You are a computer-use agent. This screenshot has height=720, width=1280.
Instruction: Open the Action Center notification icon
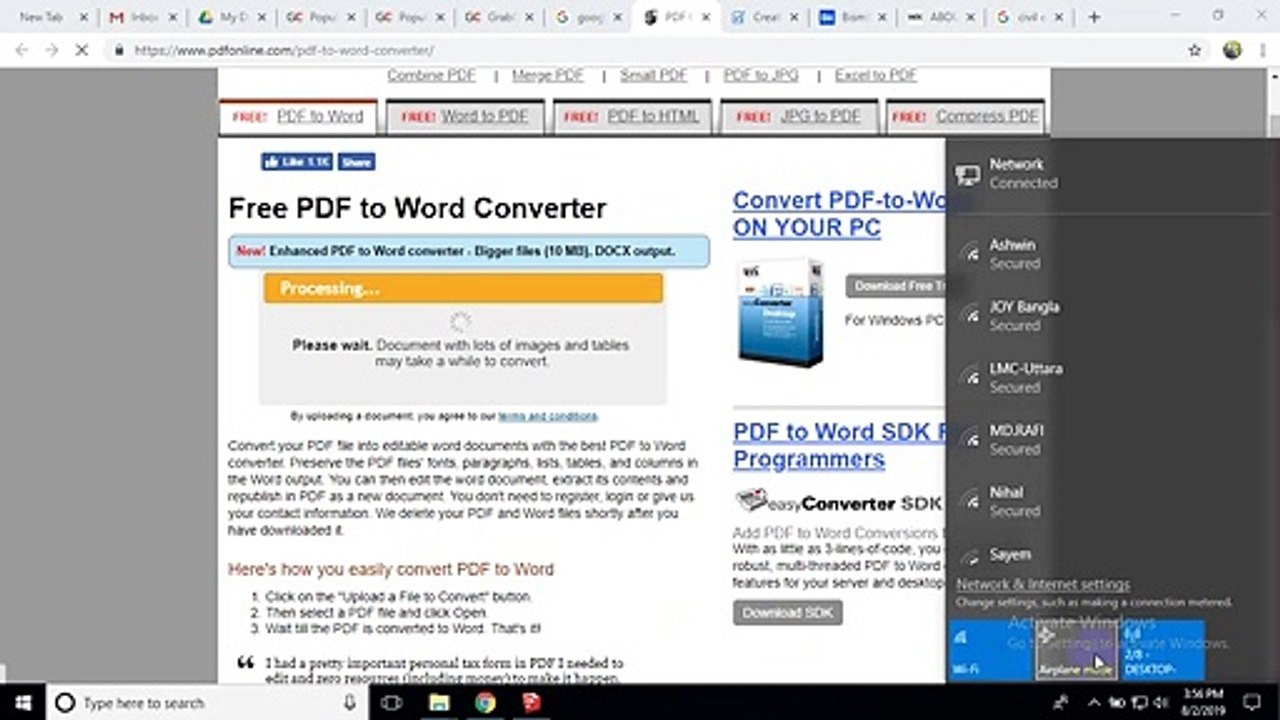point(1252,703)
